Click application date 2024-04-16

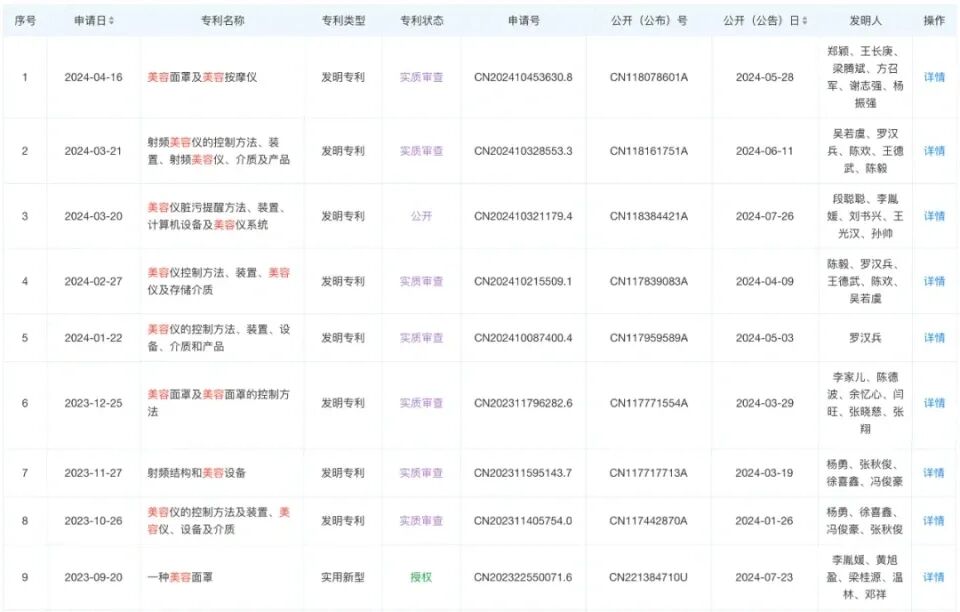point(94,77)
